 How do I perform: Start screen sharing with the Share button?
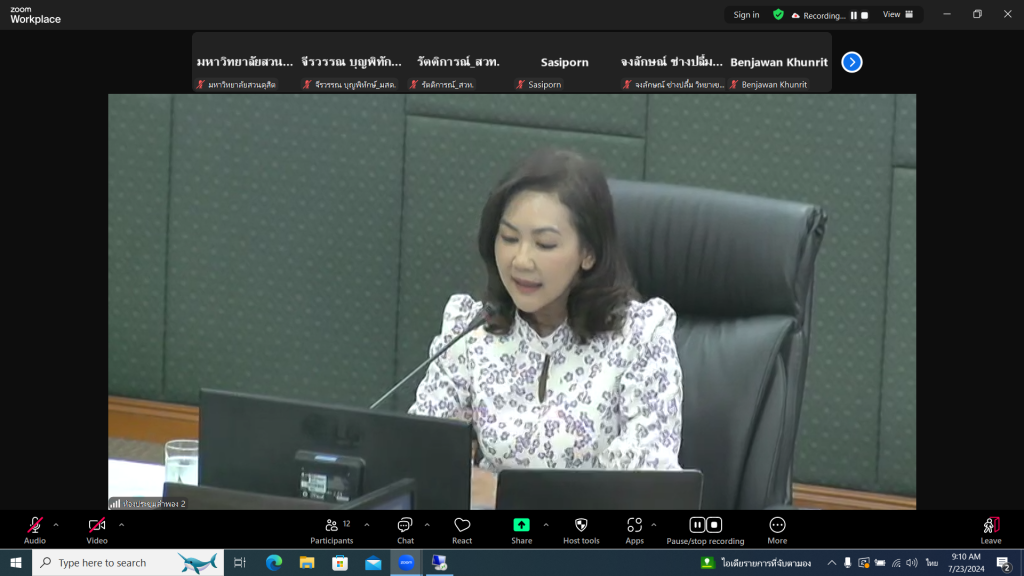click(521, 529)
